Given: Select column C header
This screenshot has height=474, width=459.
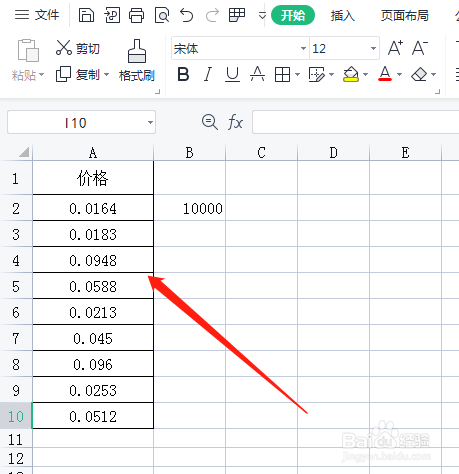Looking at the screenshot, I should (x=261, y=153).
